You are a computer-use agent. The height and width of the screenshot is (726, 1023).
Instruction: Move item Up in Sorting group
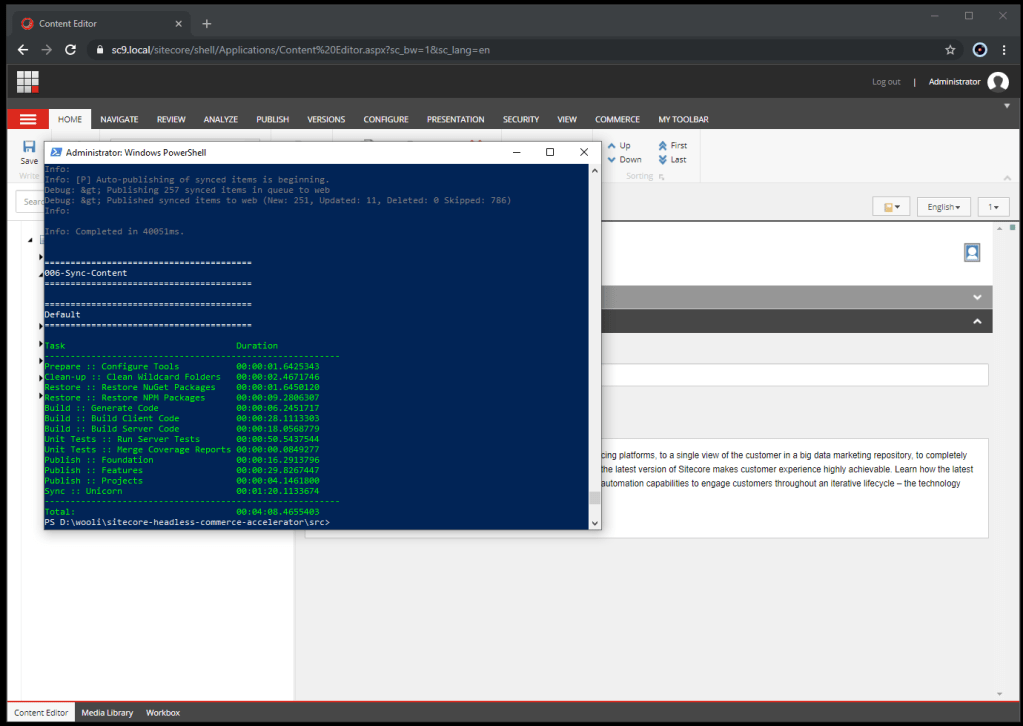click(618, 146)
